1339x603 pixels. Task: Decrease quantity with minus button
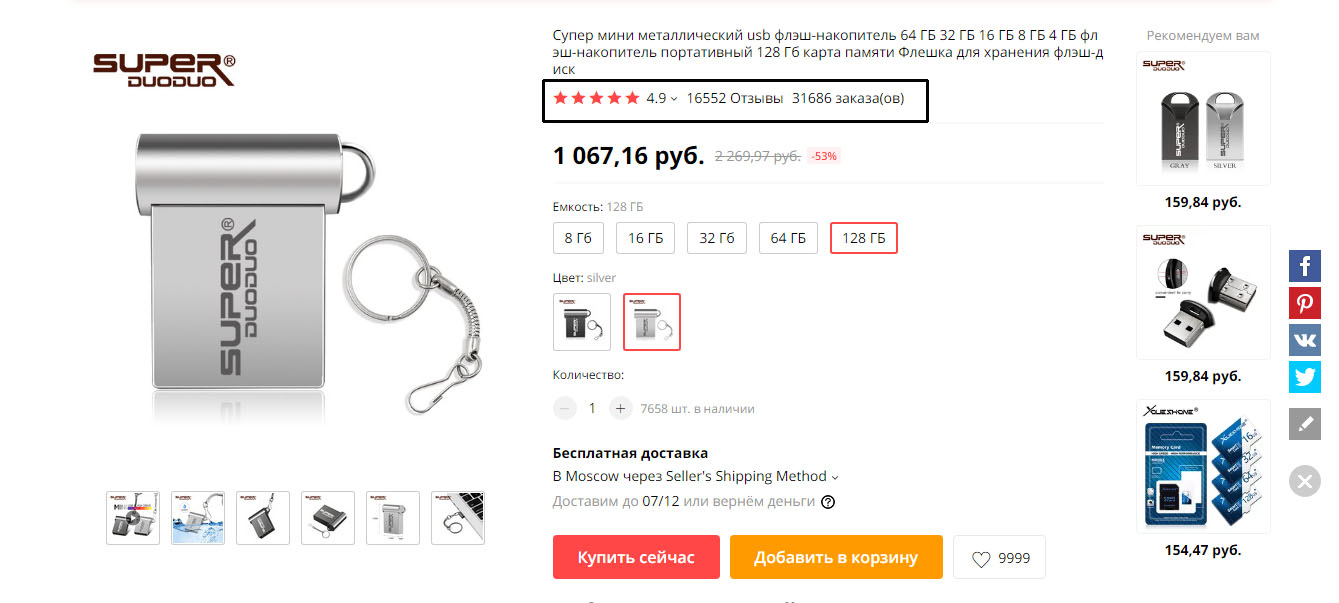565,408
